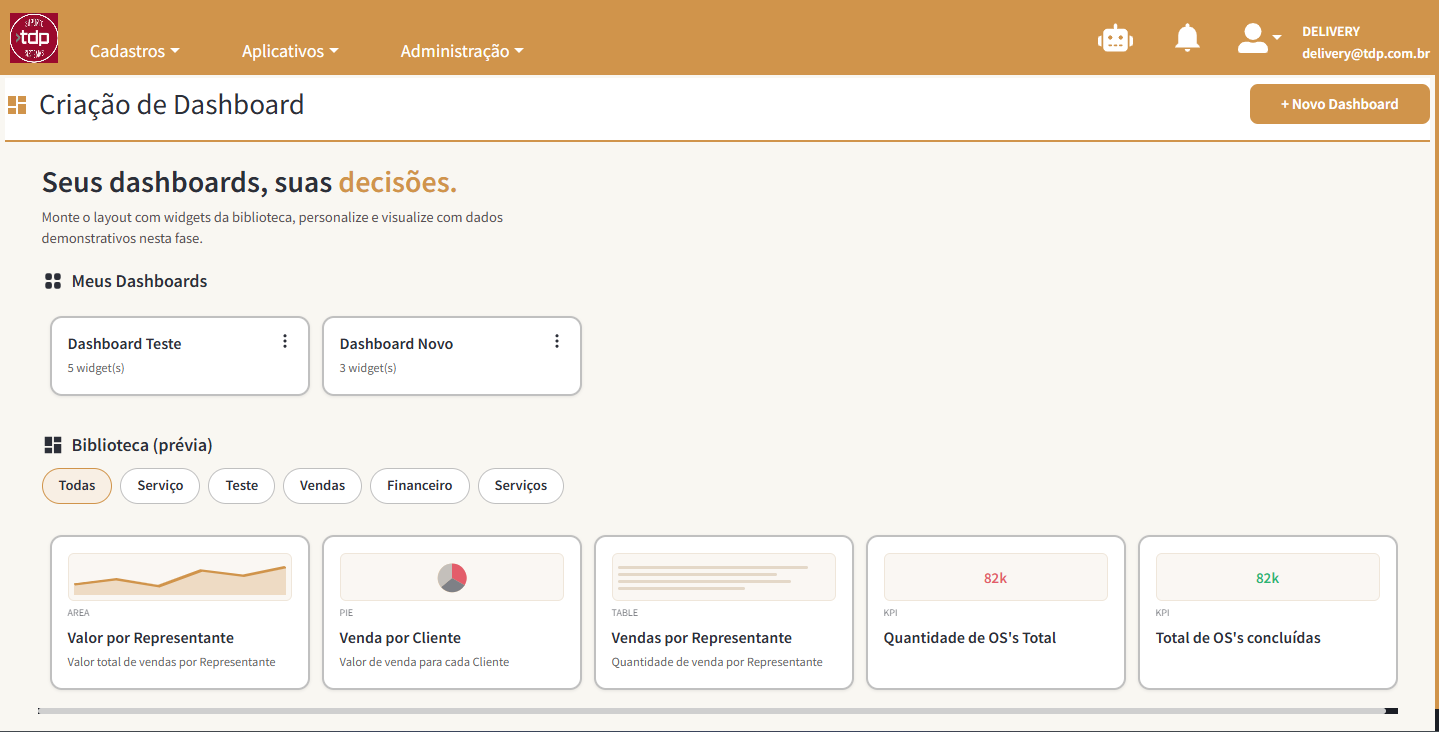
Task: Click the Criação de Dashboard heading
Action: [172, 104]
